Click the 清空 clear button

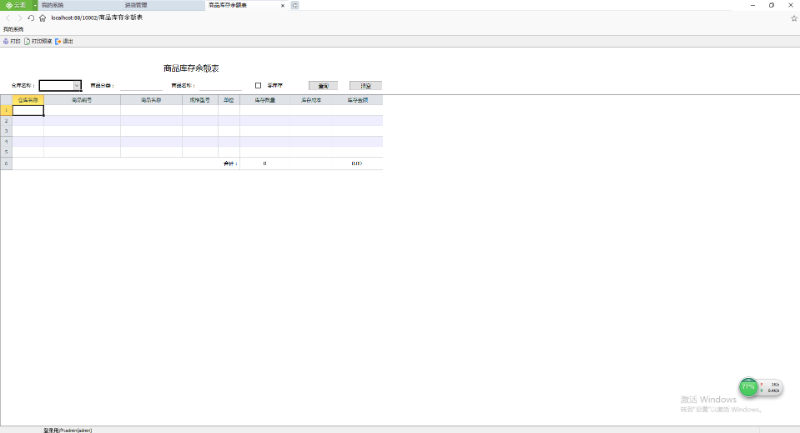[365, 85]
